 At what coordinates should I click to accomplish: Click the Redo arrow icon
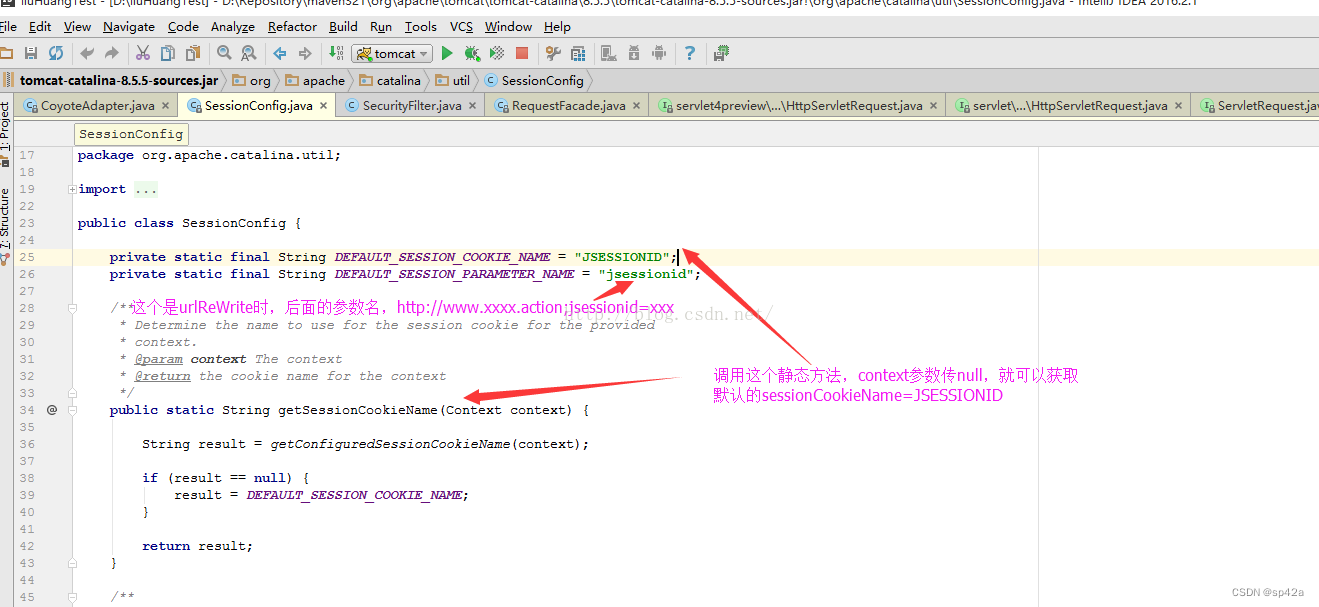point(112,53)
